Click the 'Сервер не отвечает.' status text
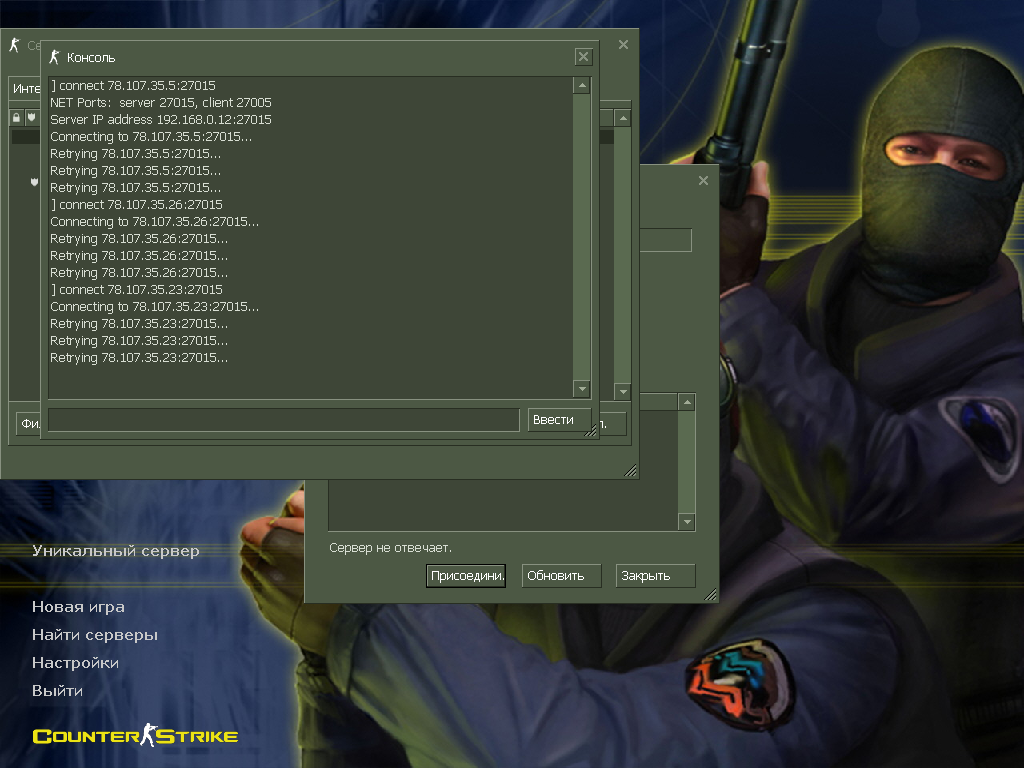Image resolution: width=1024 pixels, height=768 pixels. pyautogui.click(x=391, y=548)
